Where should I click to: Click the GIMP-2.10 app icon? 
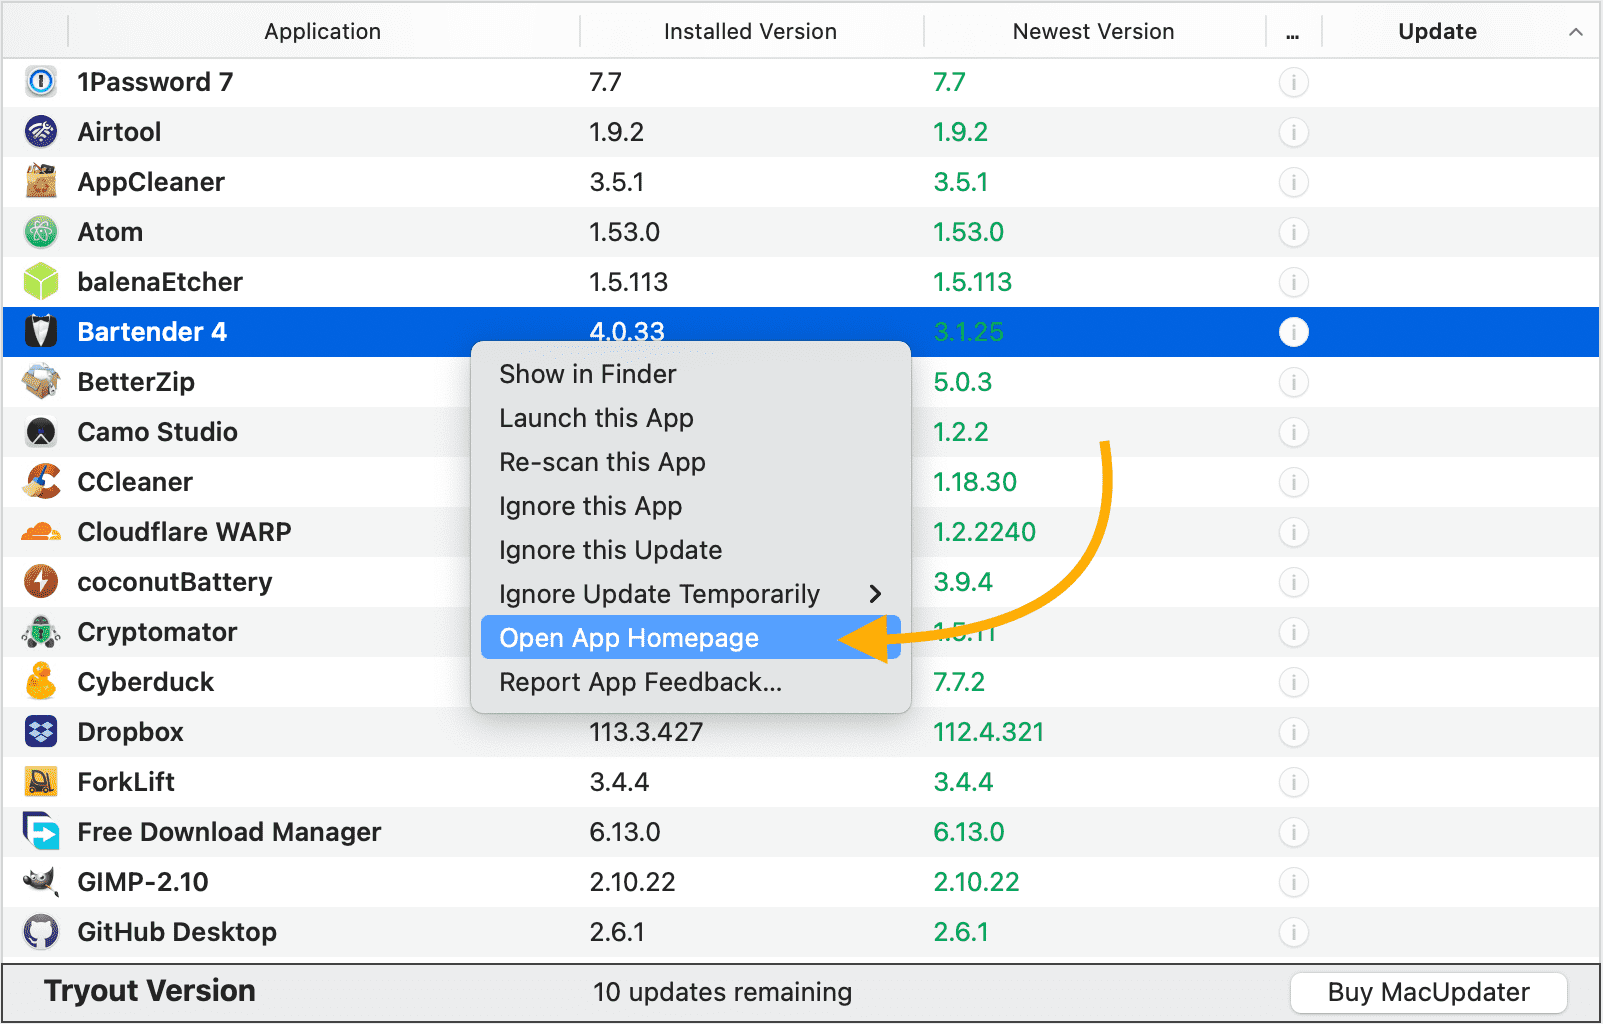click(41, 882)
